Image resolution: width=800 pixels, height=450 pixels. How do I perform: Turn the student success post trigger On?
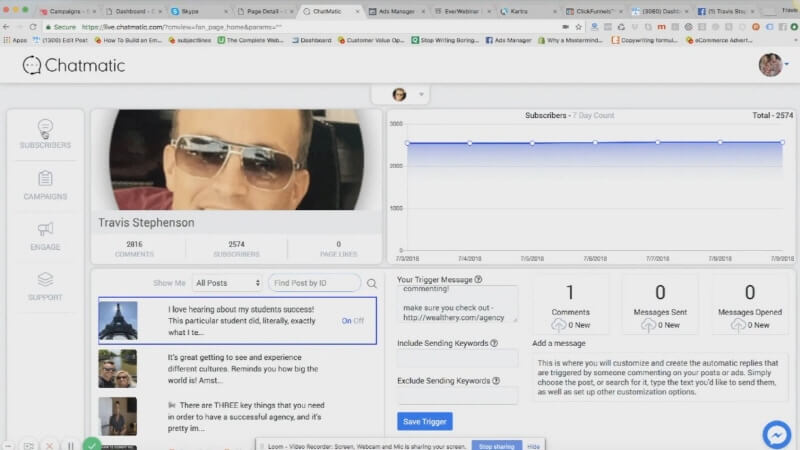coord(346,321)
